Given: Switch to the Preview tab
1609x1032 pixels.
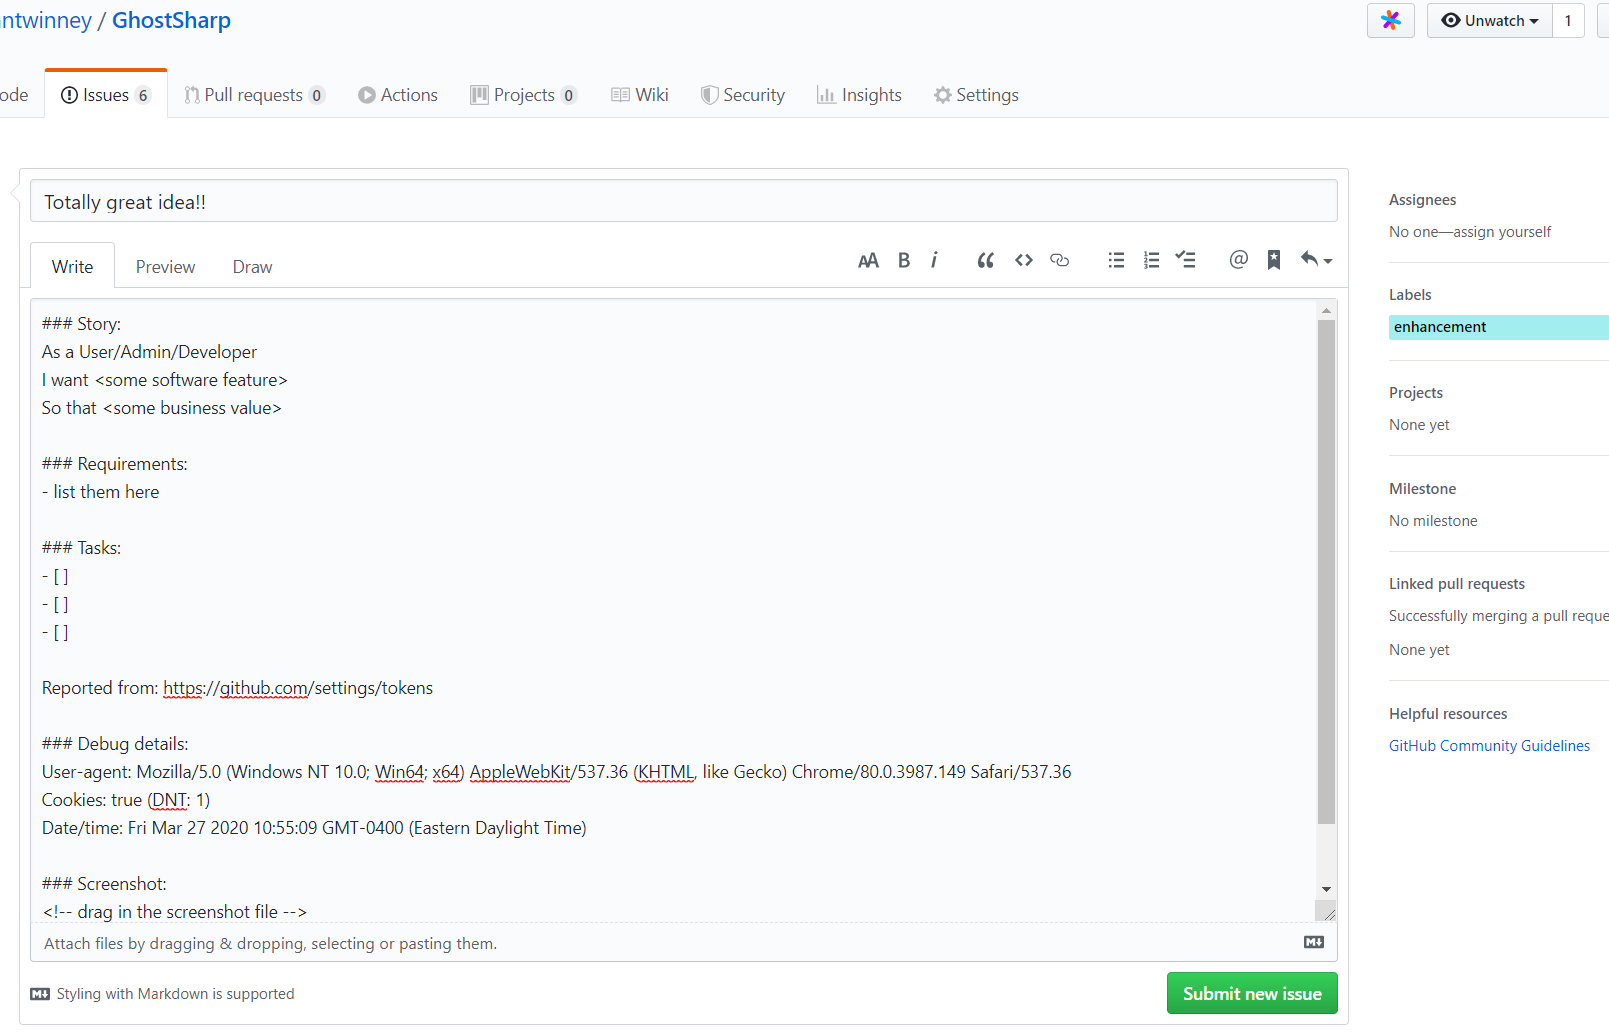Looking at the screenshot, I should [x=165, y=267].
